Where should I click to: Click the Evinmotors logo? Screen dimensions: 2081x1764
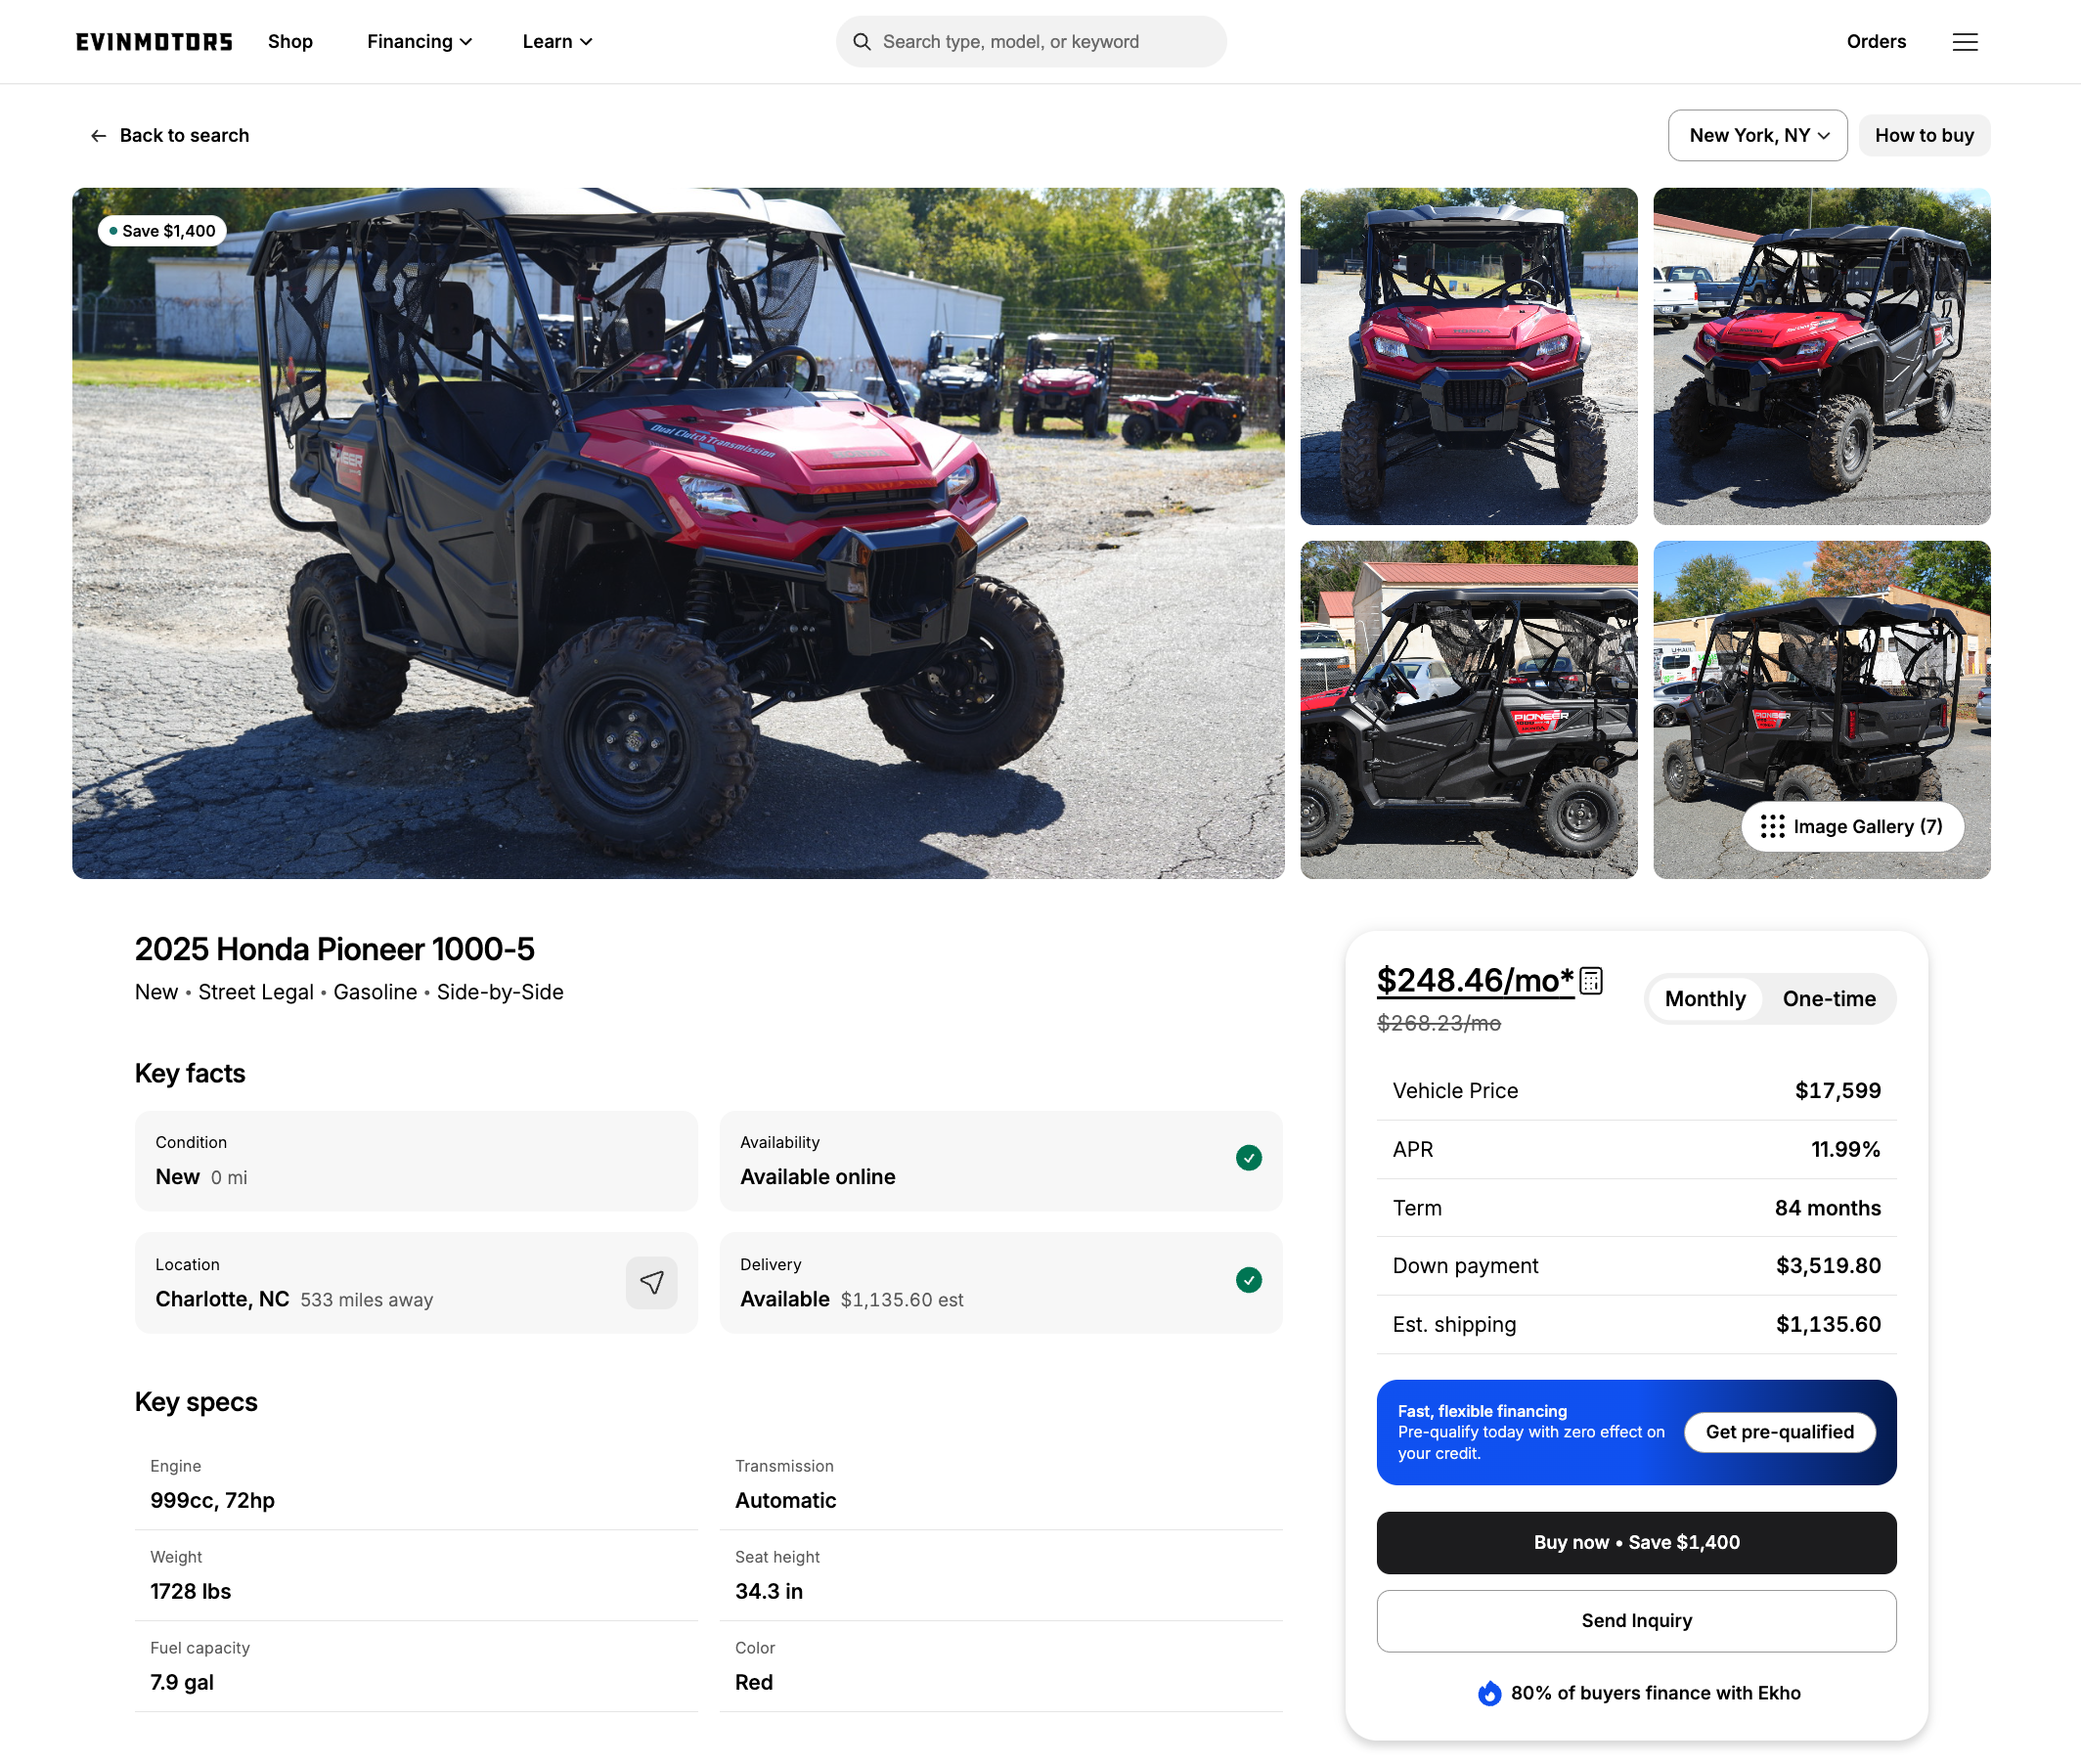154,41
